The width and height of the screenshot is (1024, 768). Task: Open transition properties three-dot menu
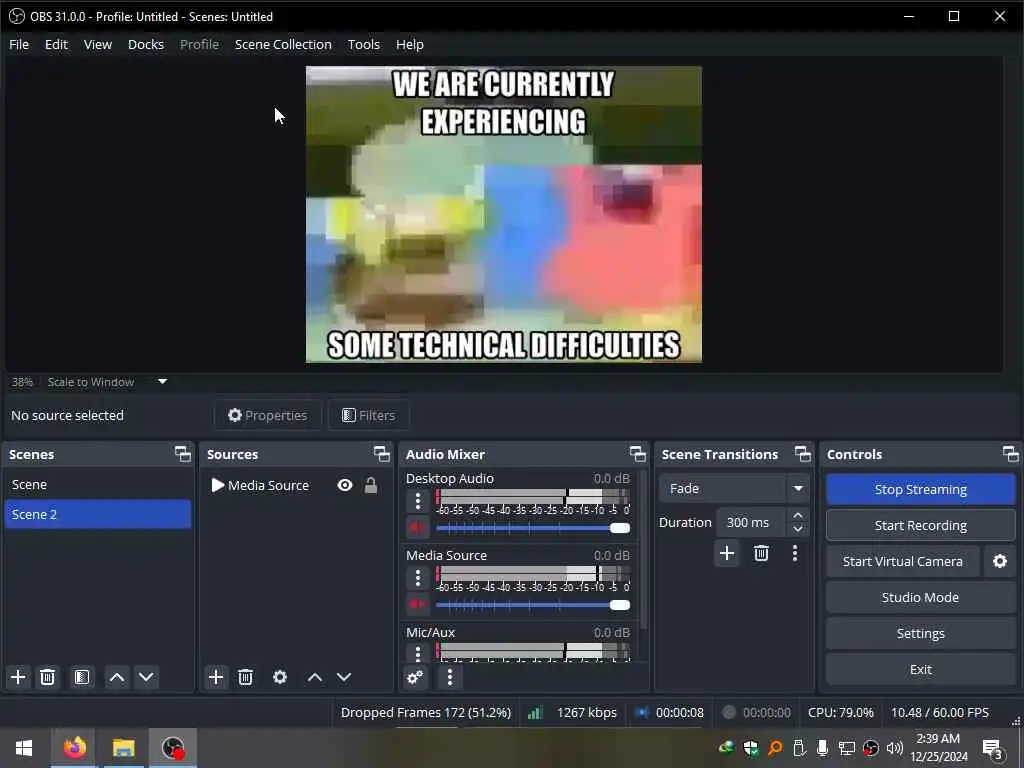[795, 554]
